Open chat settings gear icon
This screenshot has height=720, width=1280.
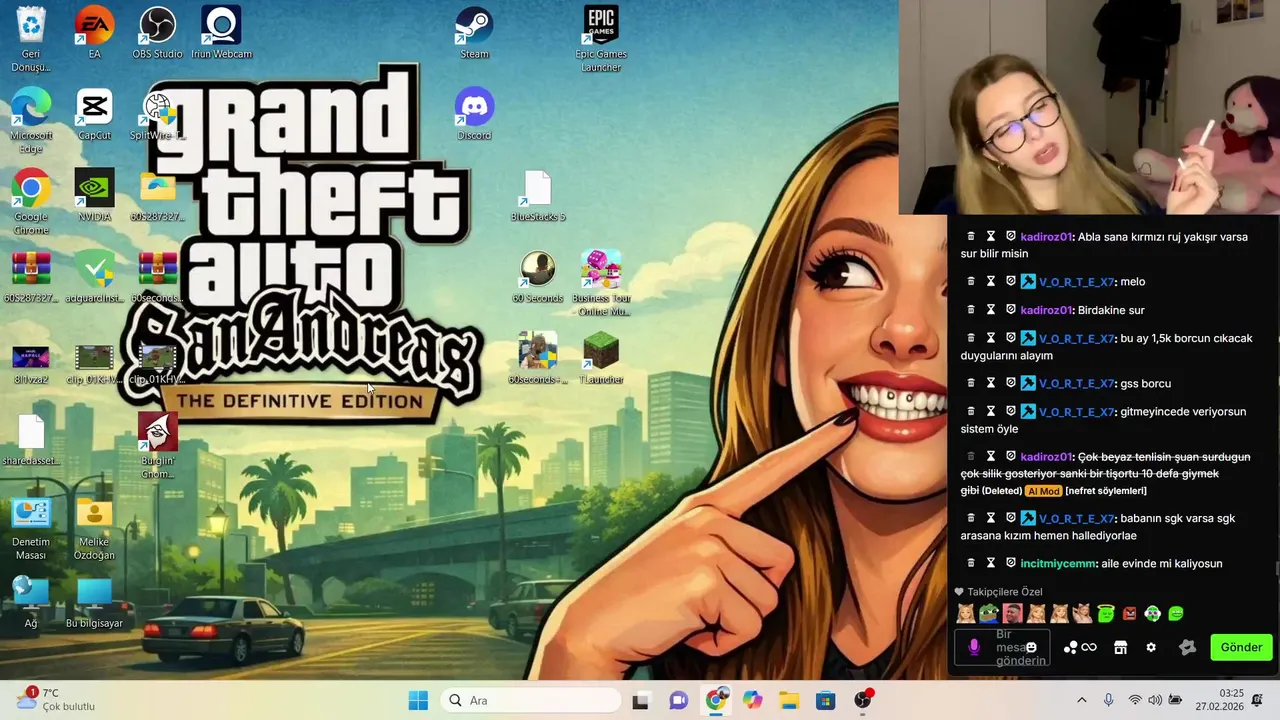pyautogui.click(x=1151, y=647)
